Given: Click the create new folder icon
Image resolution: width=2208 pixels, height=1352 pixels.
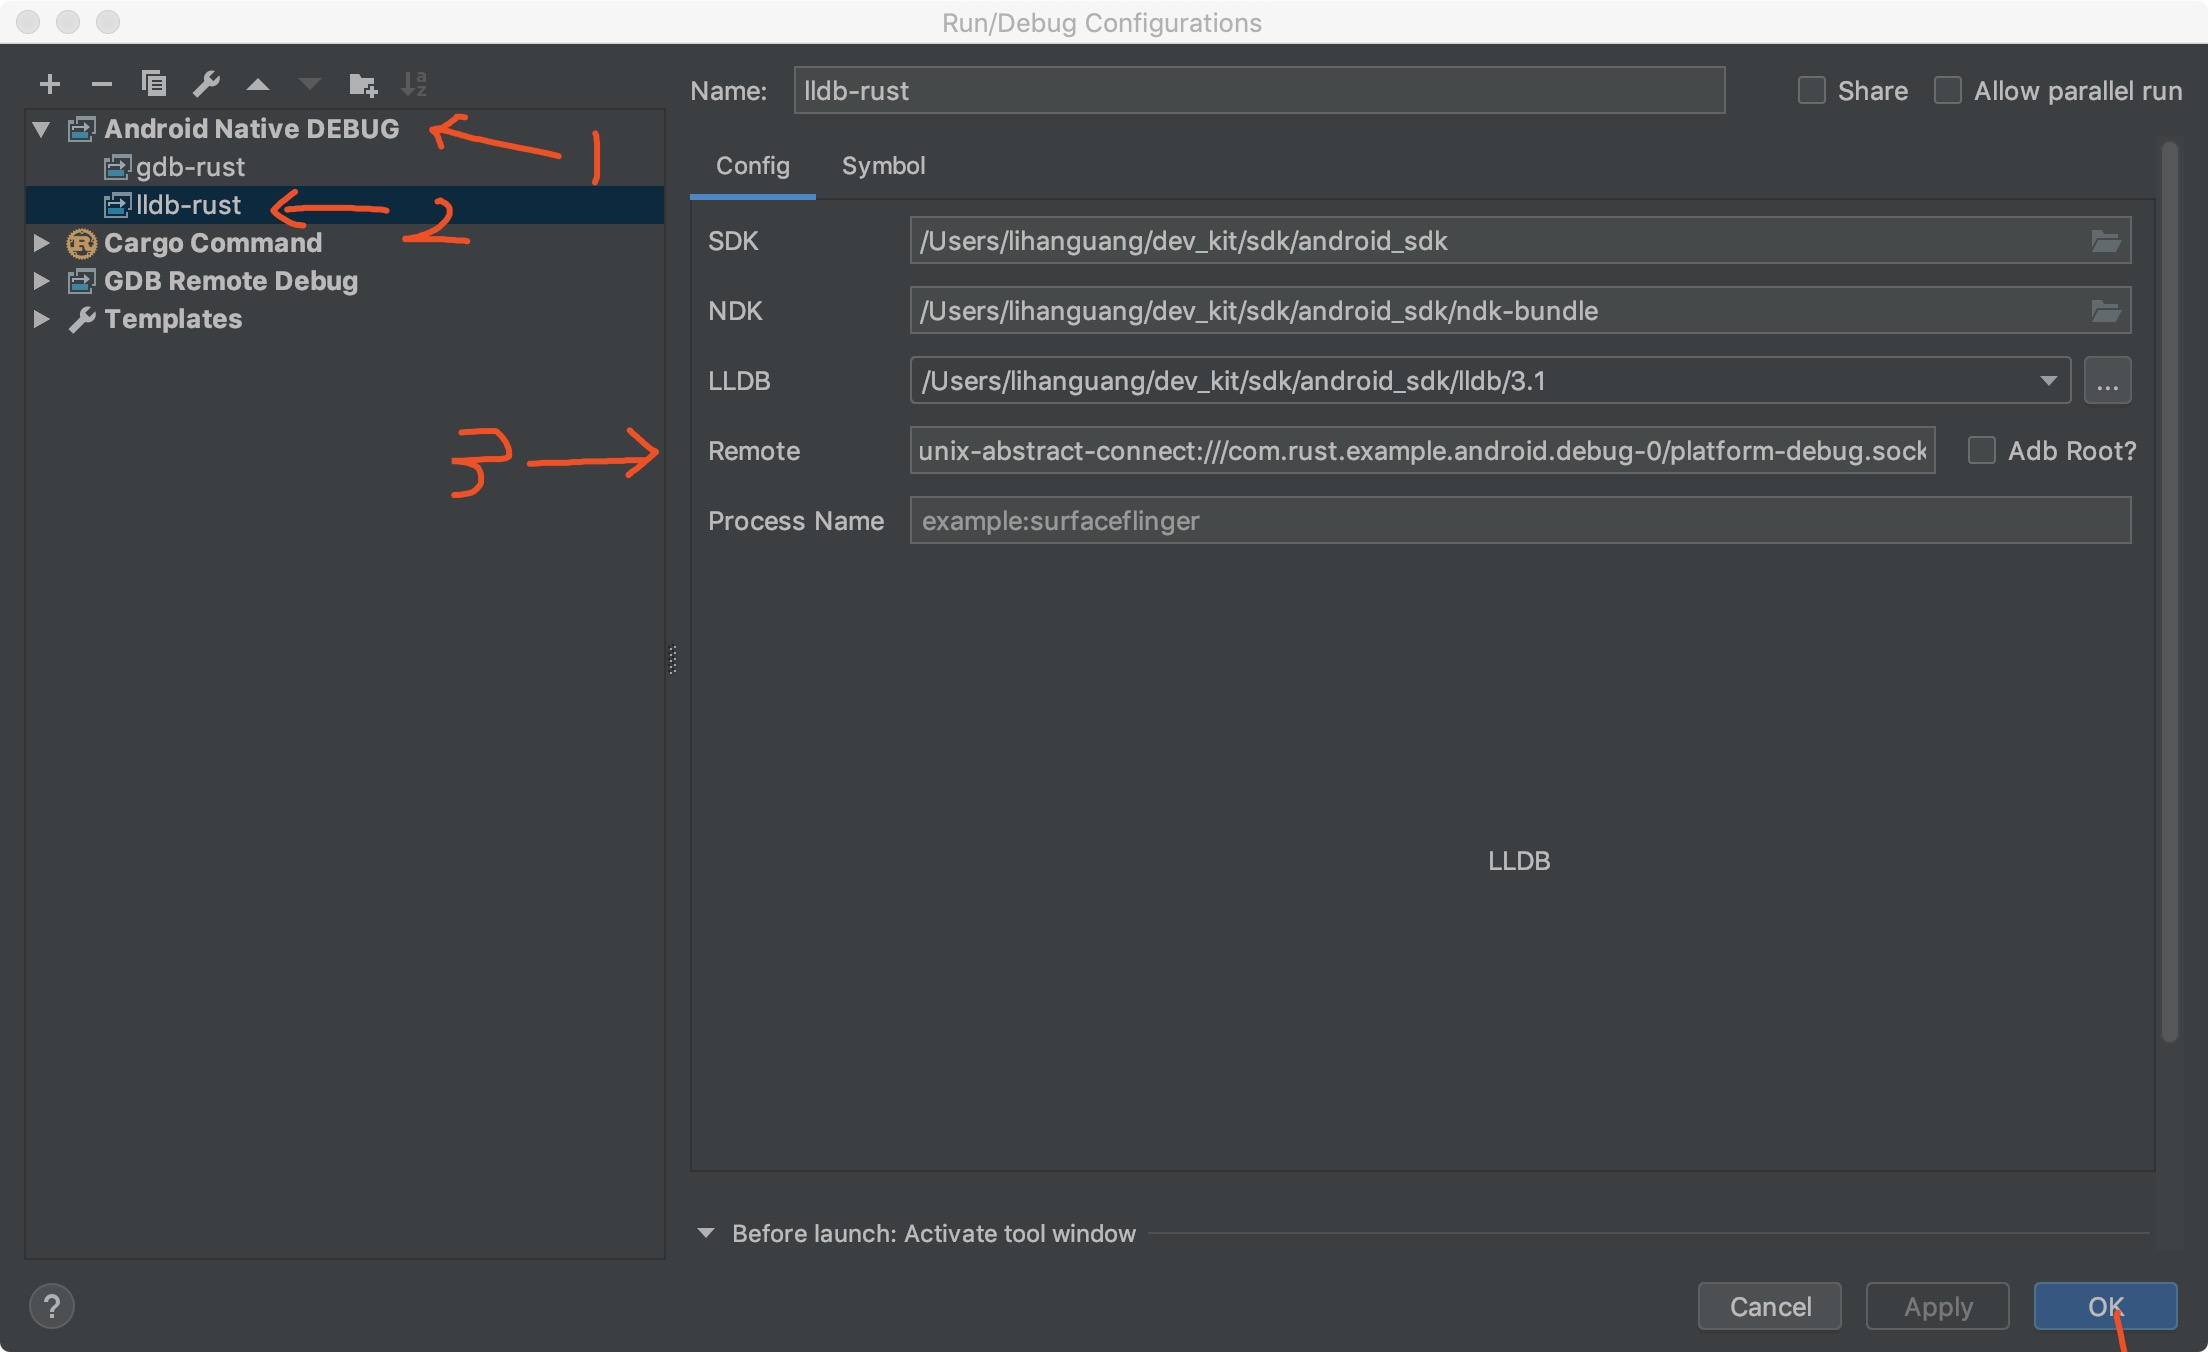Looking at the screenshot, I should click(362, 84).
